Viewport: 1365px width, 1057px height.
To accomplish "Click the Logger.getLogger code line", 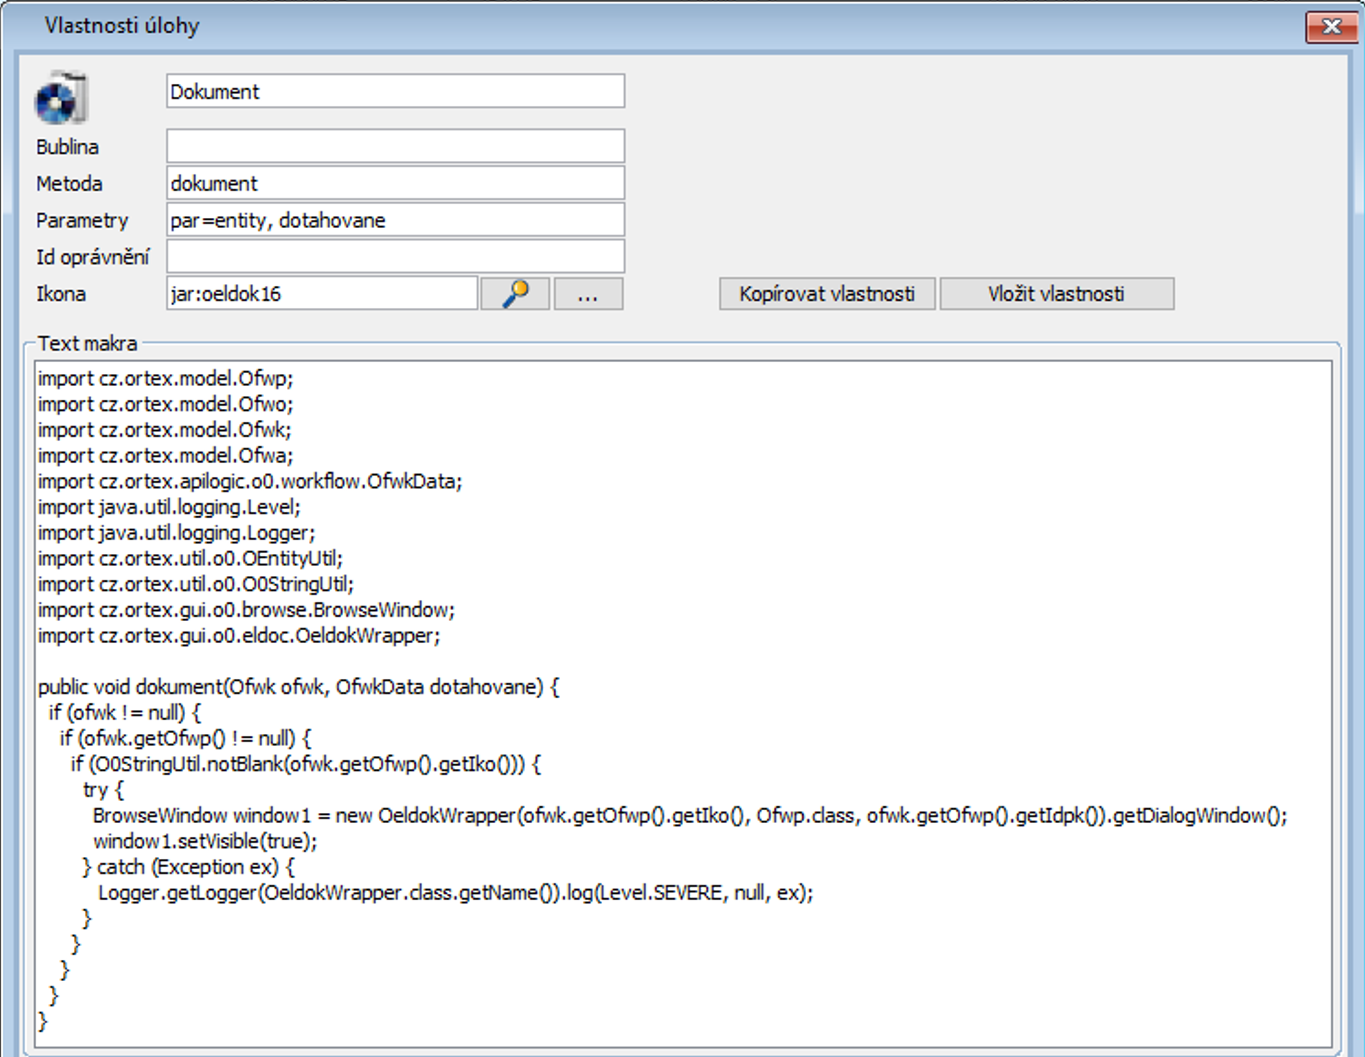I will (x=455, y=893).
